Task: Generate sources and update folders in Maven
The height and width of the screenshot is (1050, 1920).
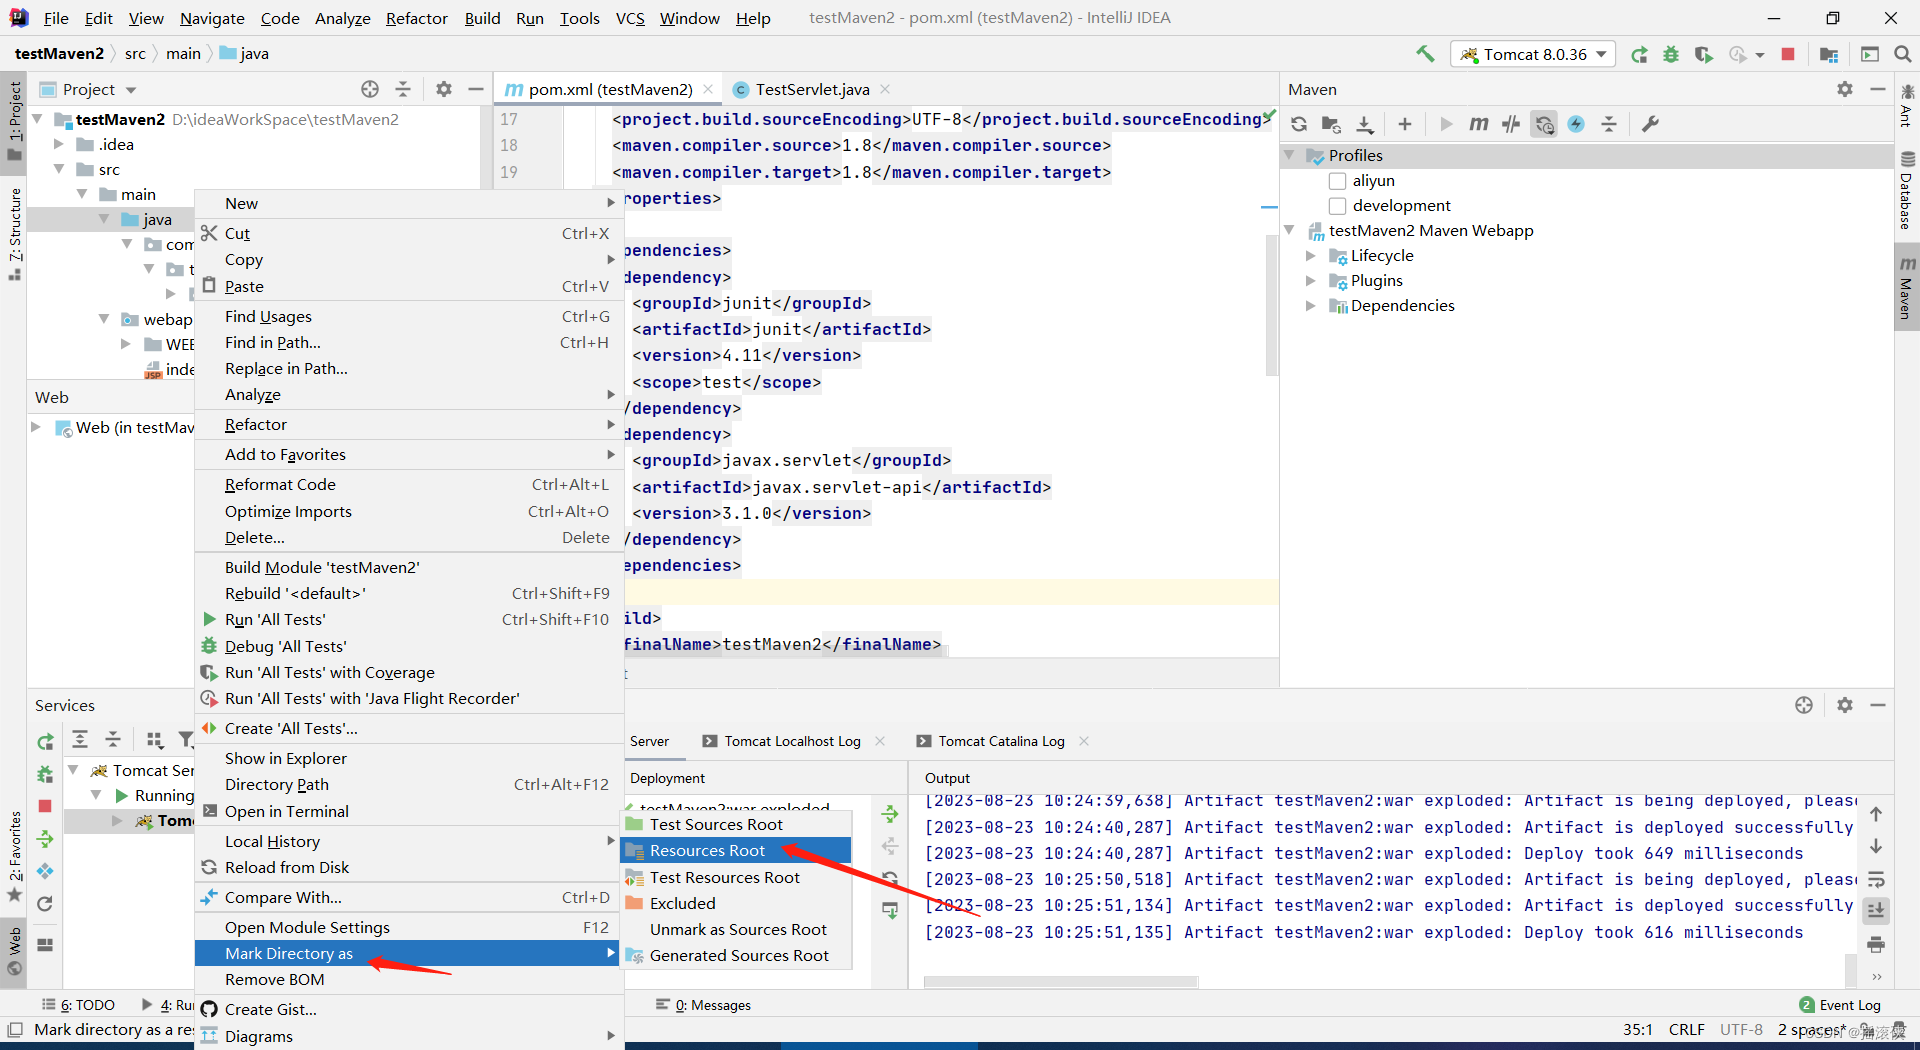Action: click(x=1331, y=124)
